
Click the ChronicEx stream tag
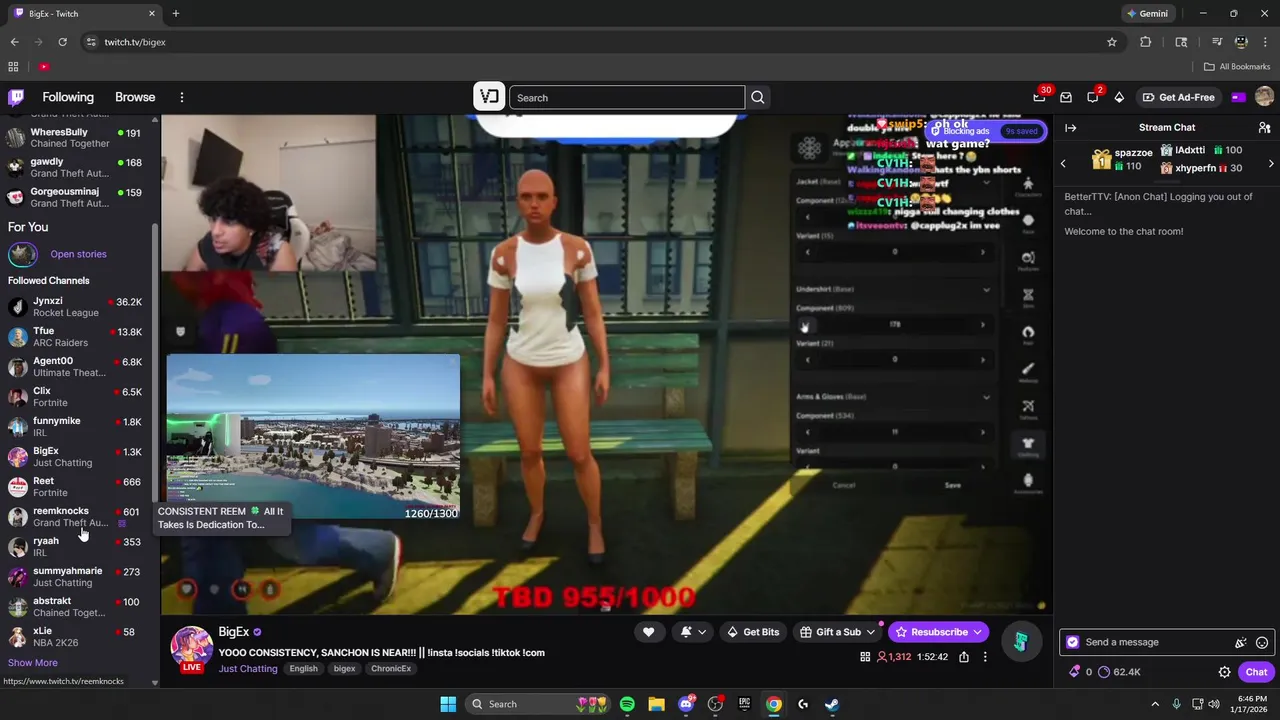[x=391, y=669]
